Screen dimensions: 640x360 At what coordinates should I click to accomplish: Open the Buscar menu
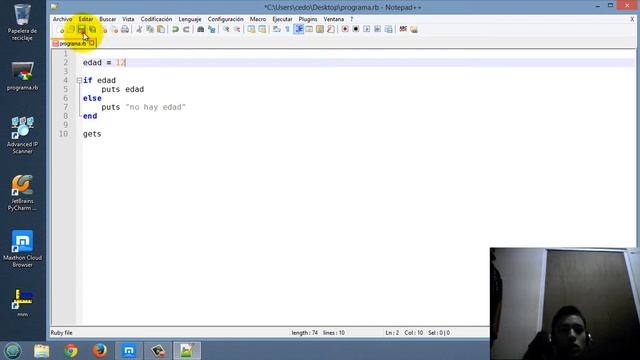[108, 19]
